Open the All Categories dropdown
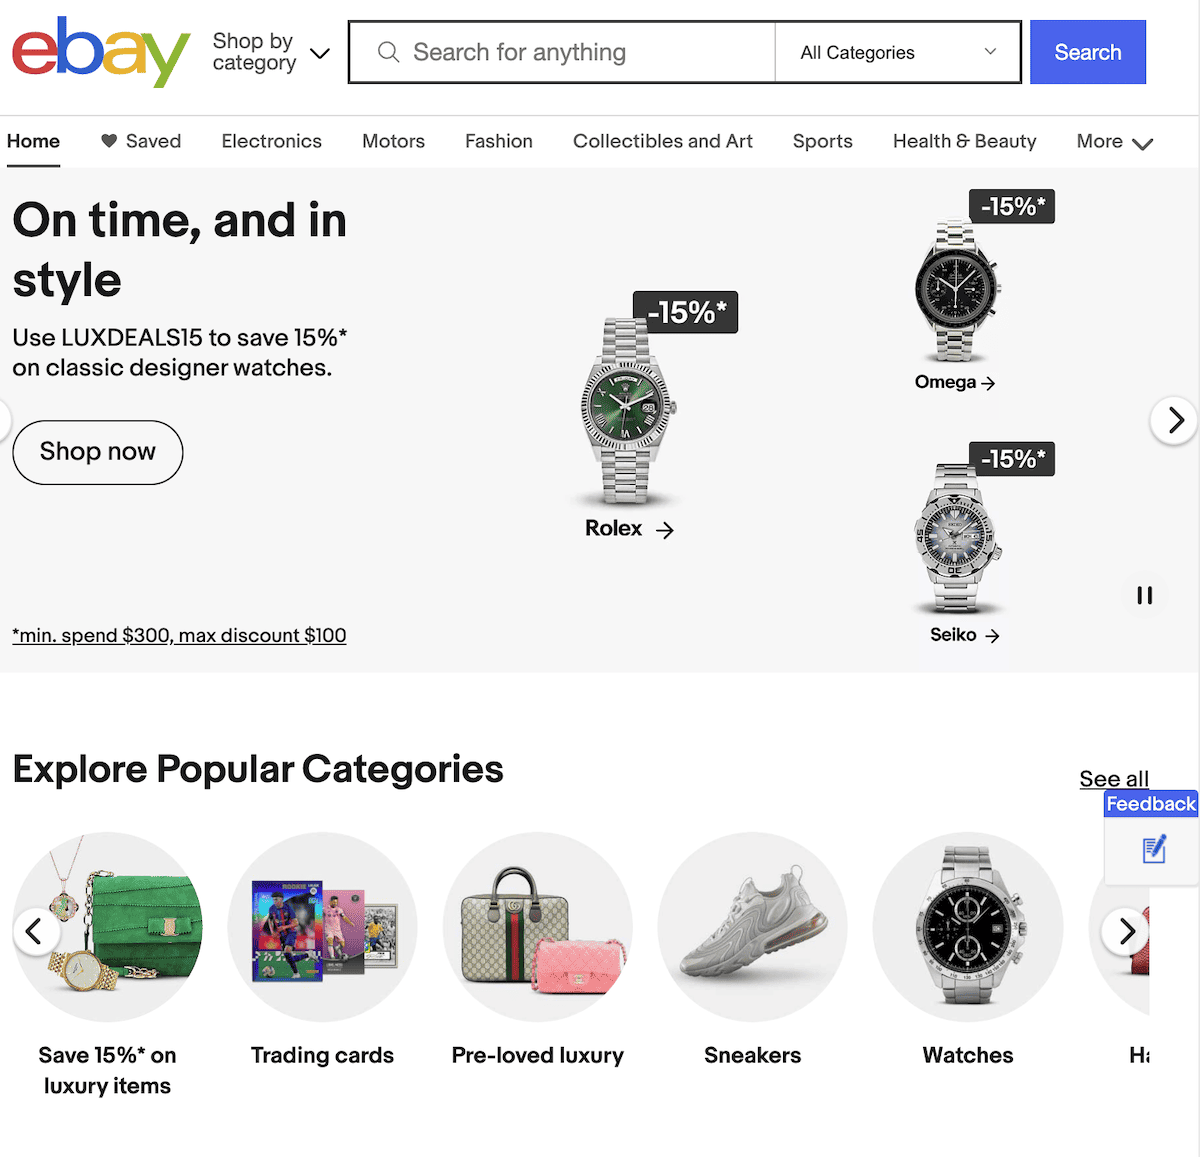1200x1157 pixels. point(896,52)
